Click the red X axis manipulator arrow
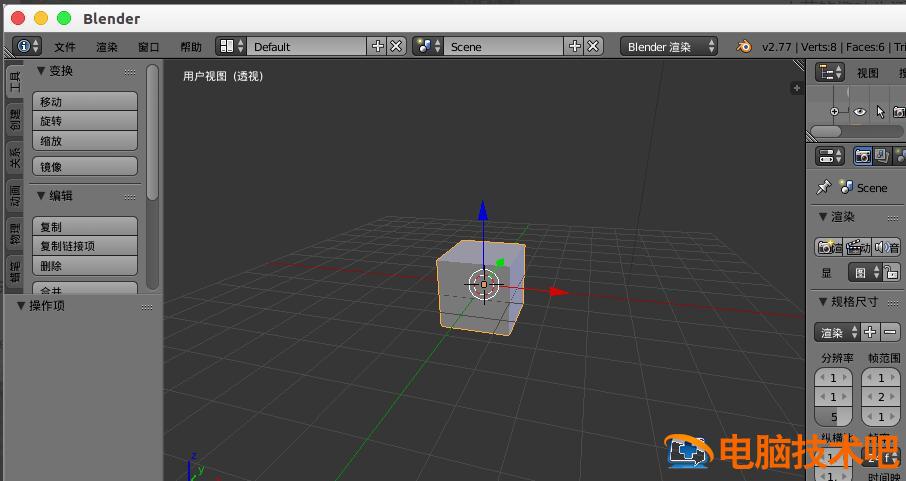 558,292
